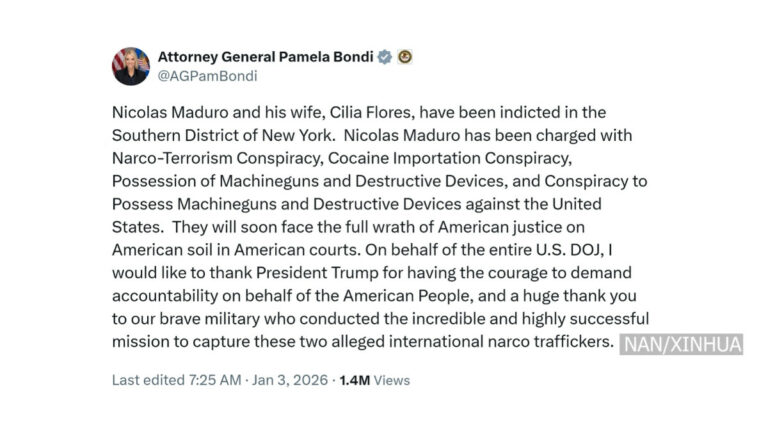This screenshot has height=432, width=768.
Task: Open the Attorney General Pamela Bondi profile name
Action: coord(265,57)
